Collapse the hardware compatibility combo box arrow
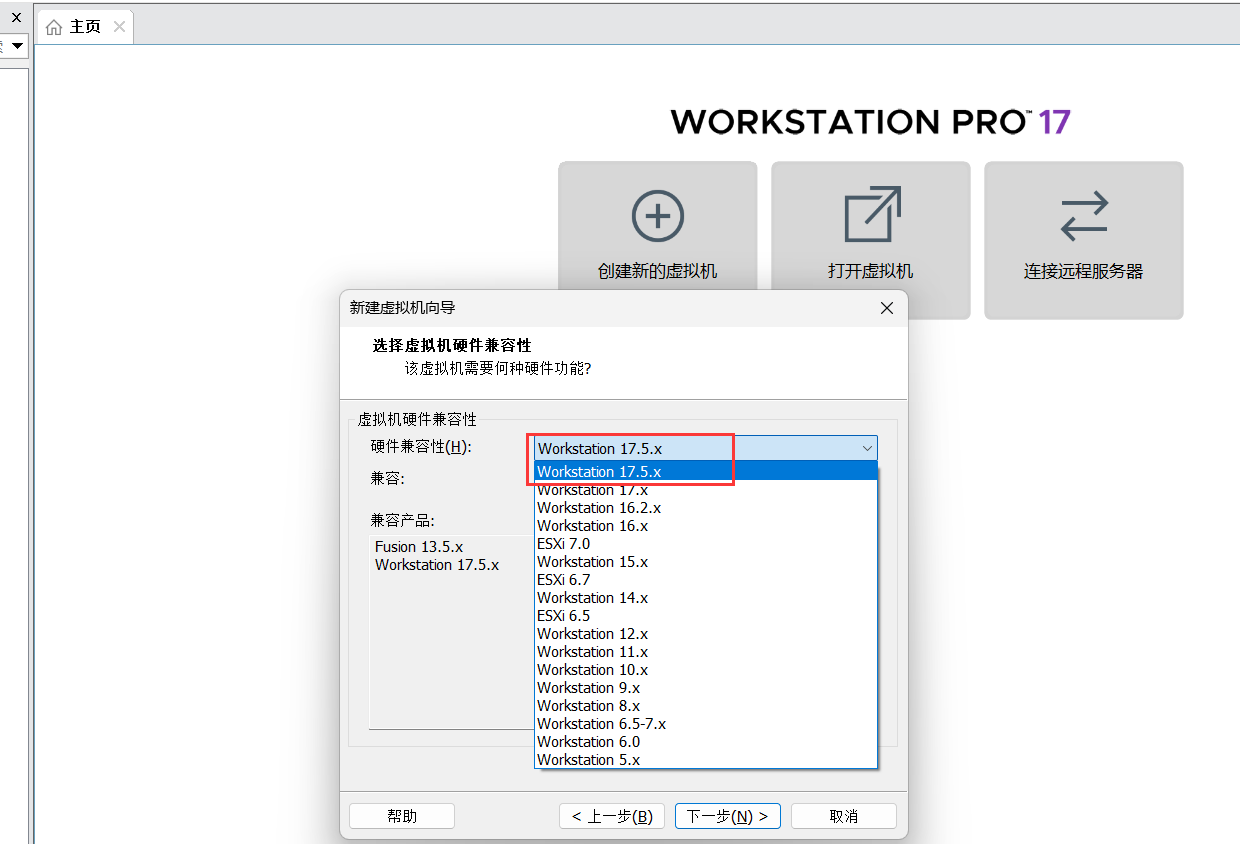Image resolution: width=1240 pixels, height=844 pixels. (x=867, y=448)
